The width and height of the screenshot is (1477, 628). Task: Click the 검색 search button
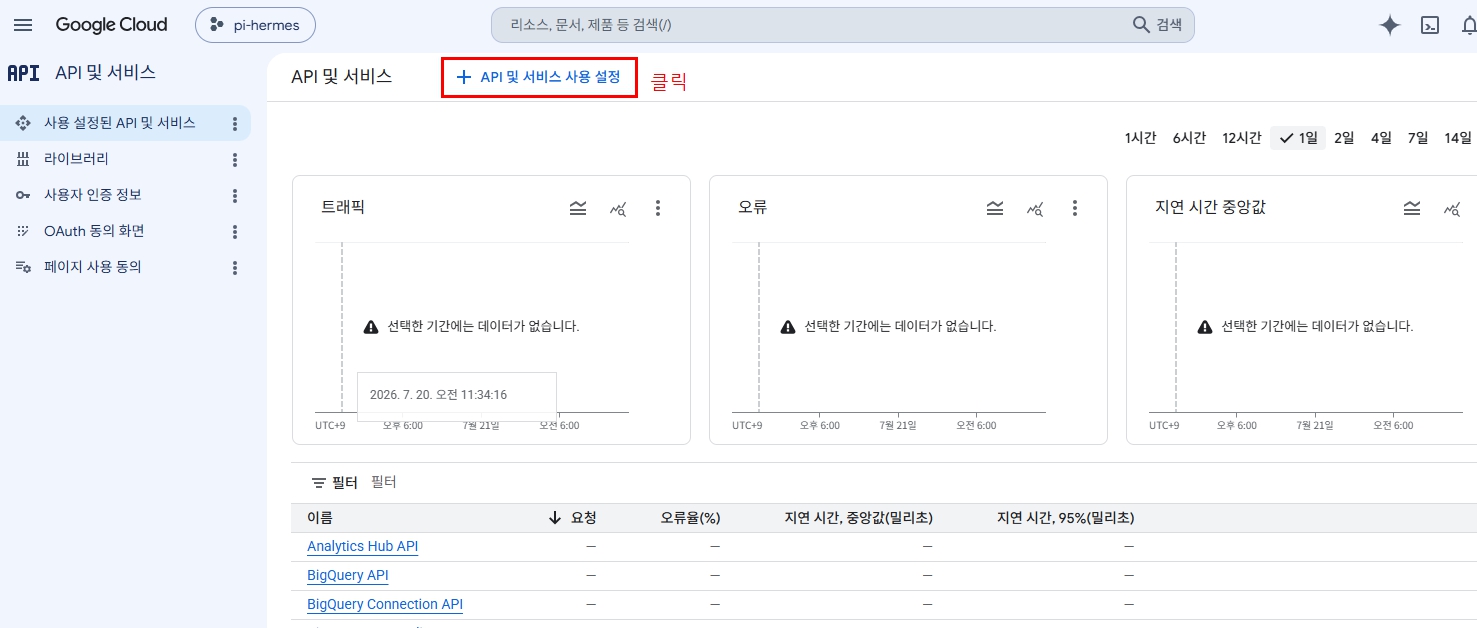point(1157,25)
